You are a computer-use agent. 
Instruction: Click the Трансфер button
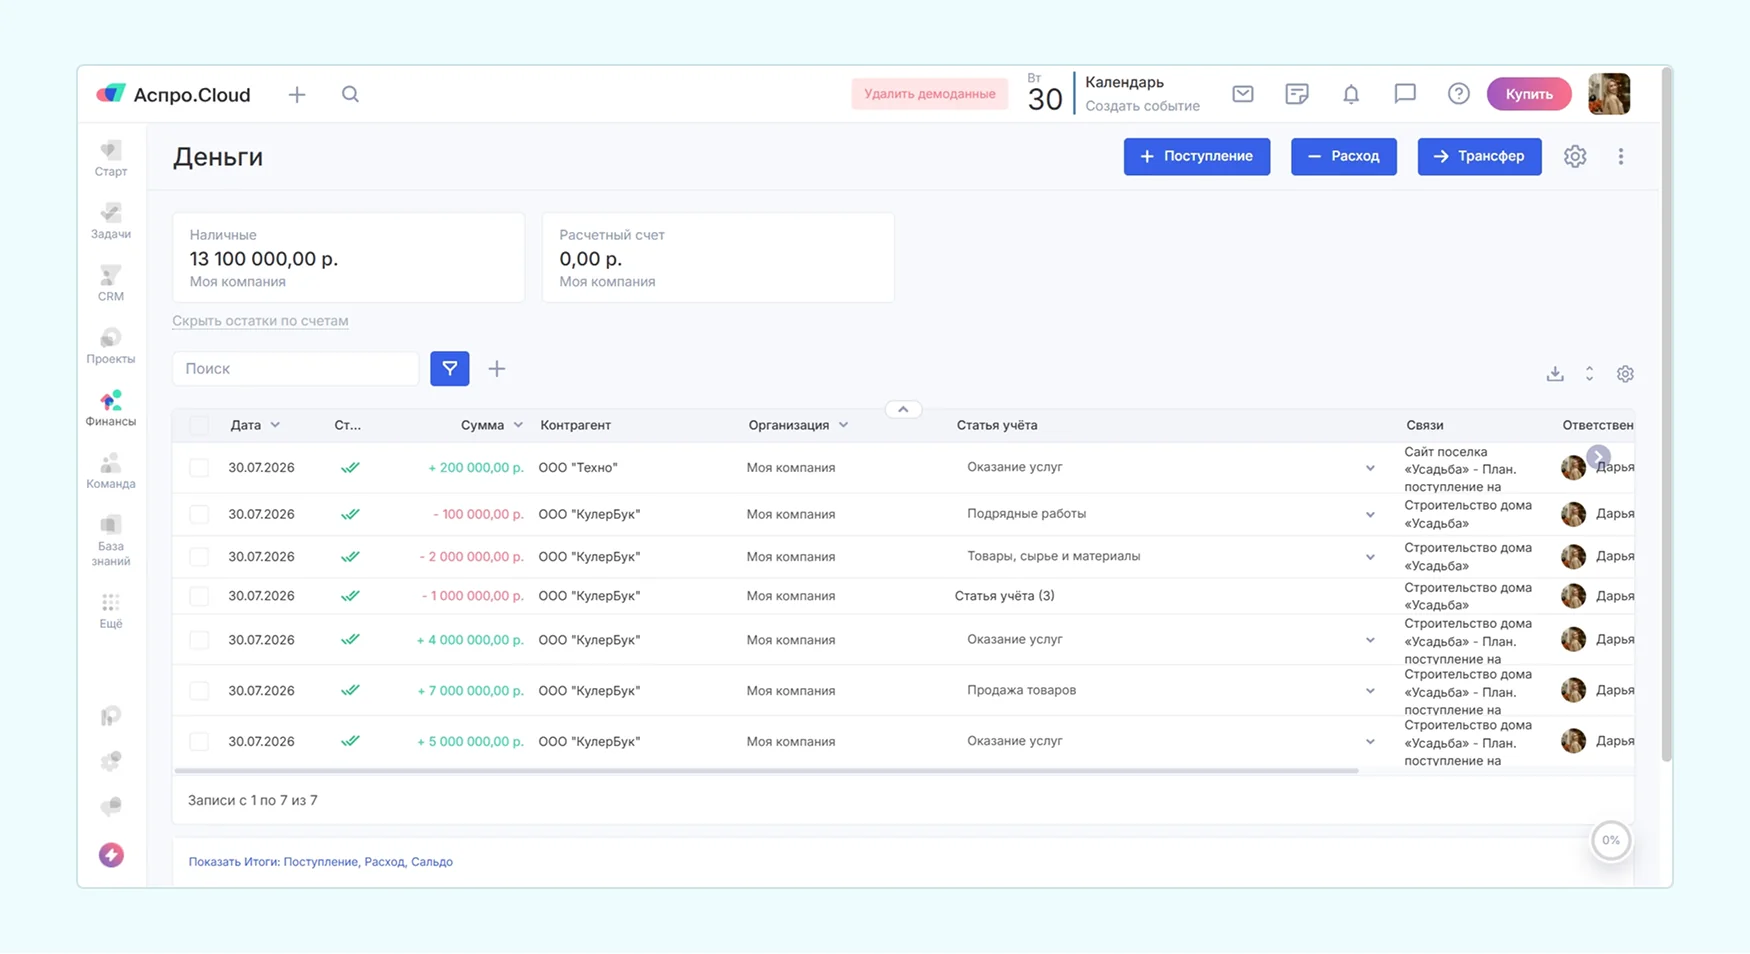pos(1479,156)
